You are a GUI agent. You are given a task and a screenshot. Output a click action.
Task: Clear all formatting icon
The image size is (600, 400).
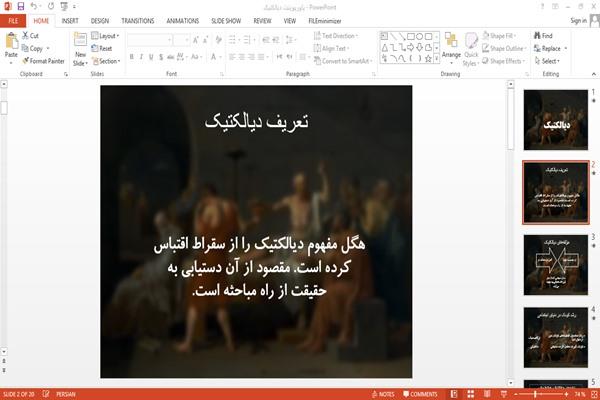218,40
